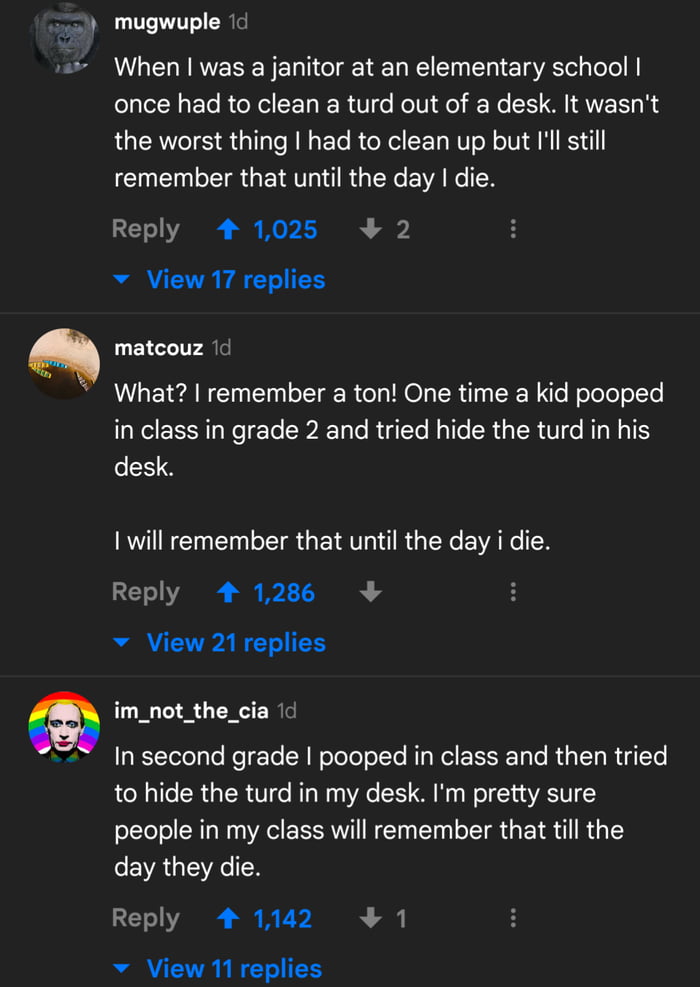Expand View 21 replies
Viewport: 700px width, 987px height.
pyautogui.click(x=235, y=643)
